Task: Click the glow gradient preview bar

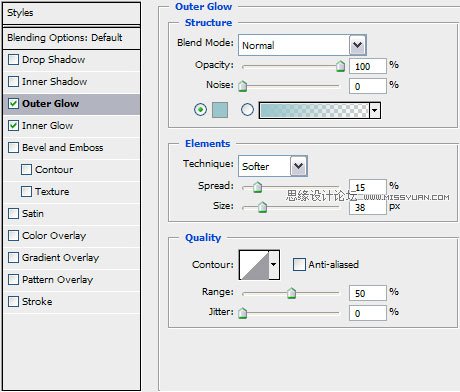Action: tap(314, 110)
